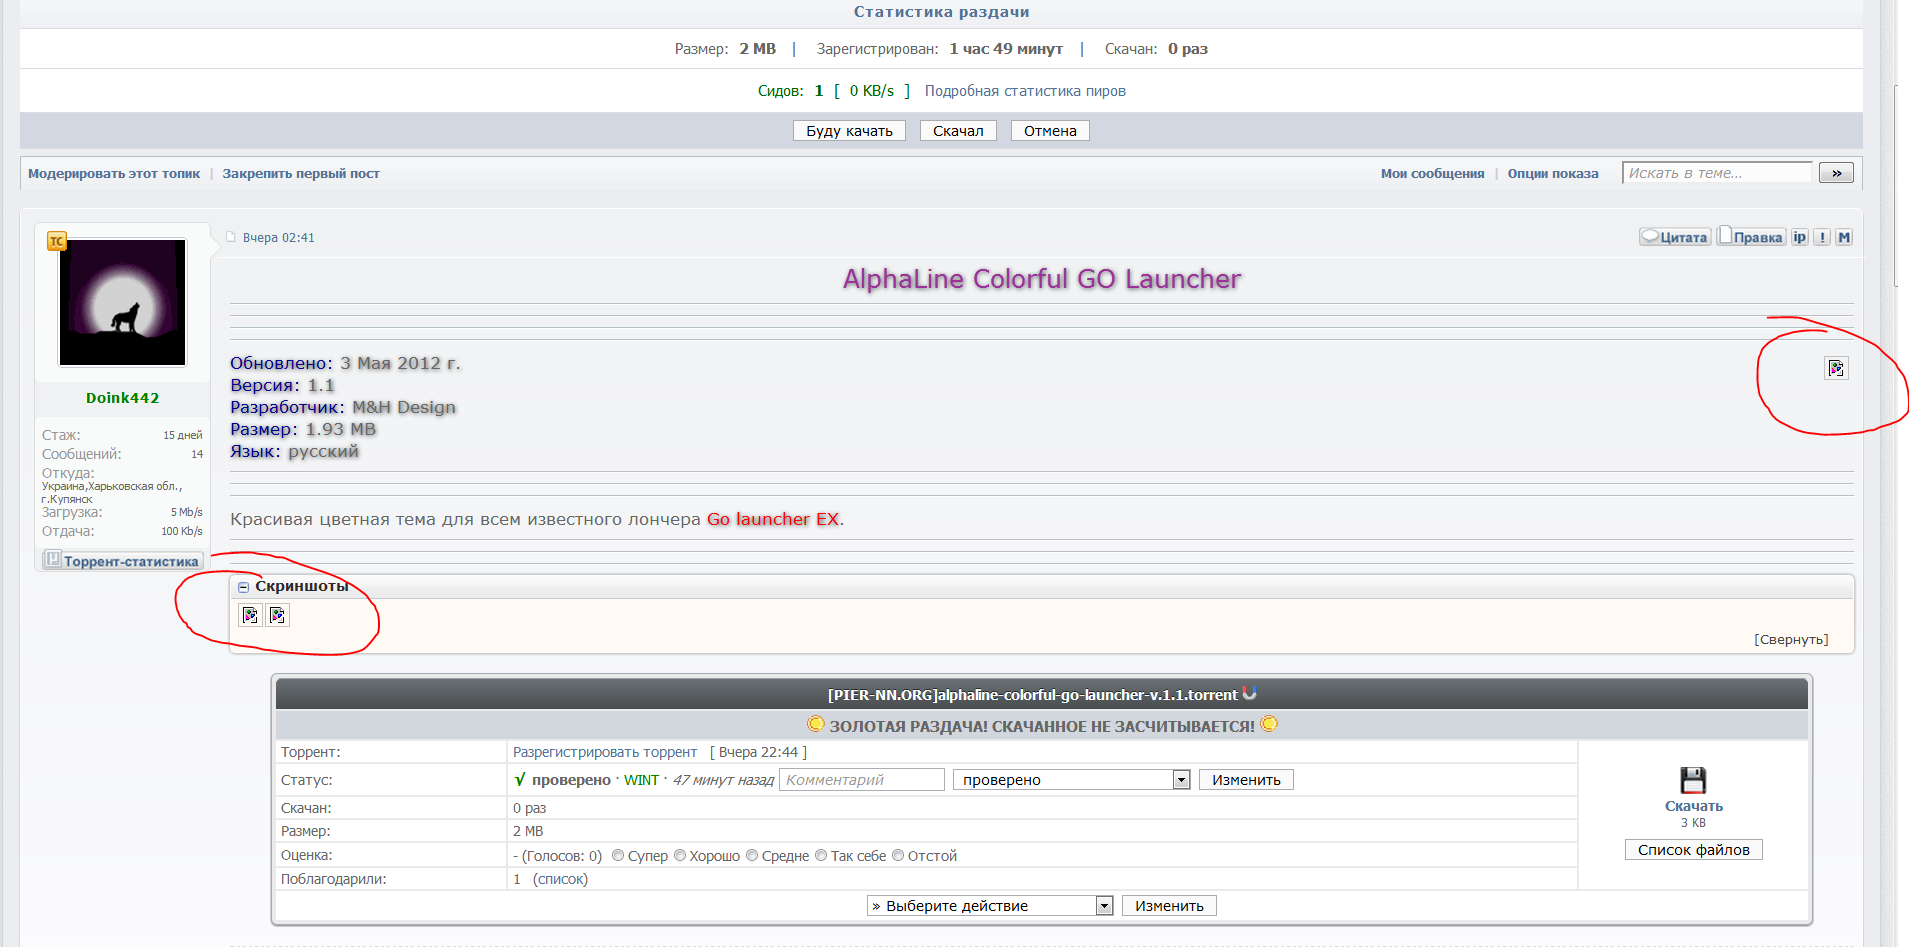Click 'Разрегистрировать торрент' link
Image resolution: width=1909 pixels, height=947 pixels.
coord(605,752)
